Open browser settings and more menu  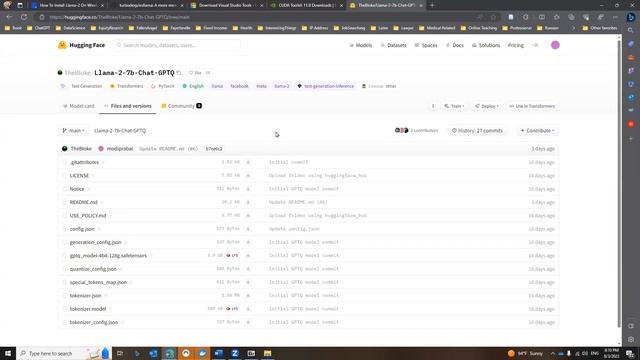615,17
